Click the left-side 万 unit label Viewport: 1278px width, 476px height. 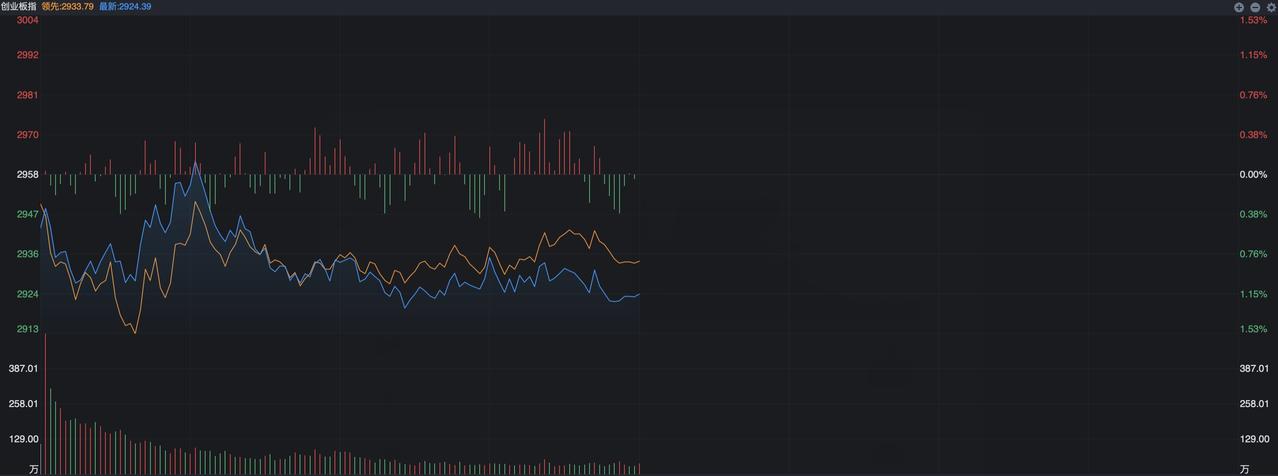(x=33, y=469)
